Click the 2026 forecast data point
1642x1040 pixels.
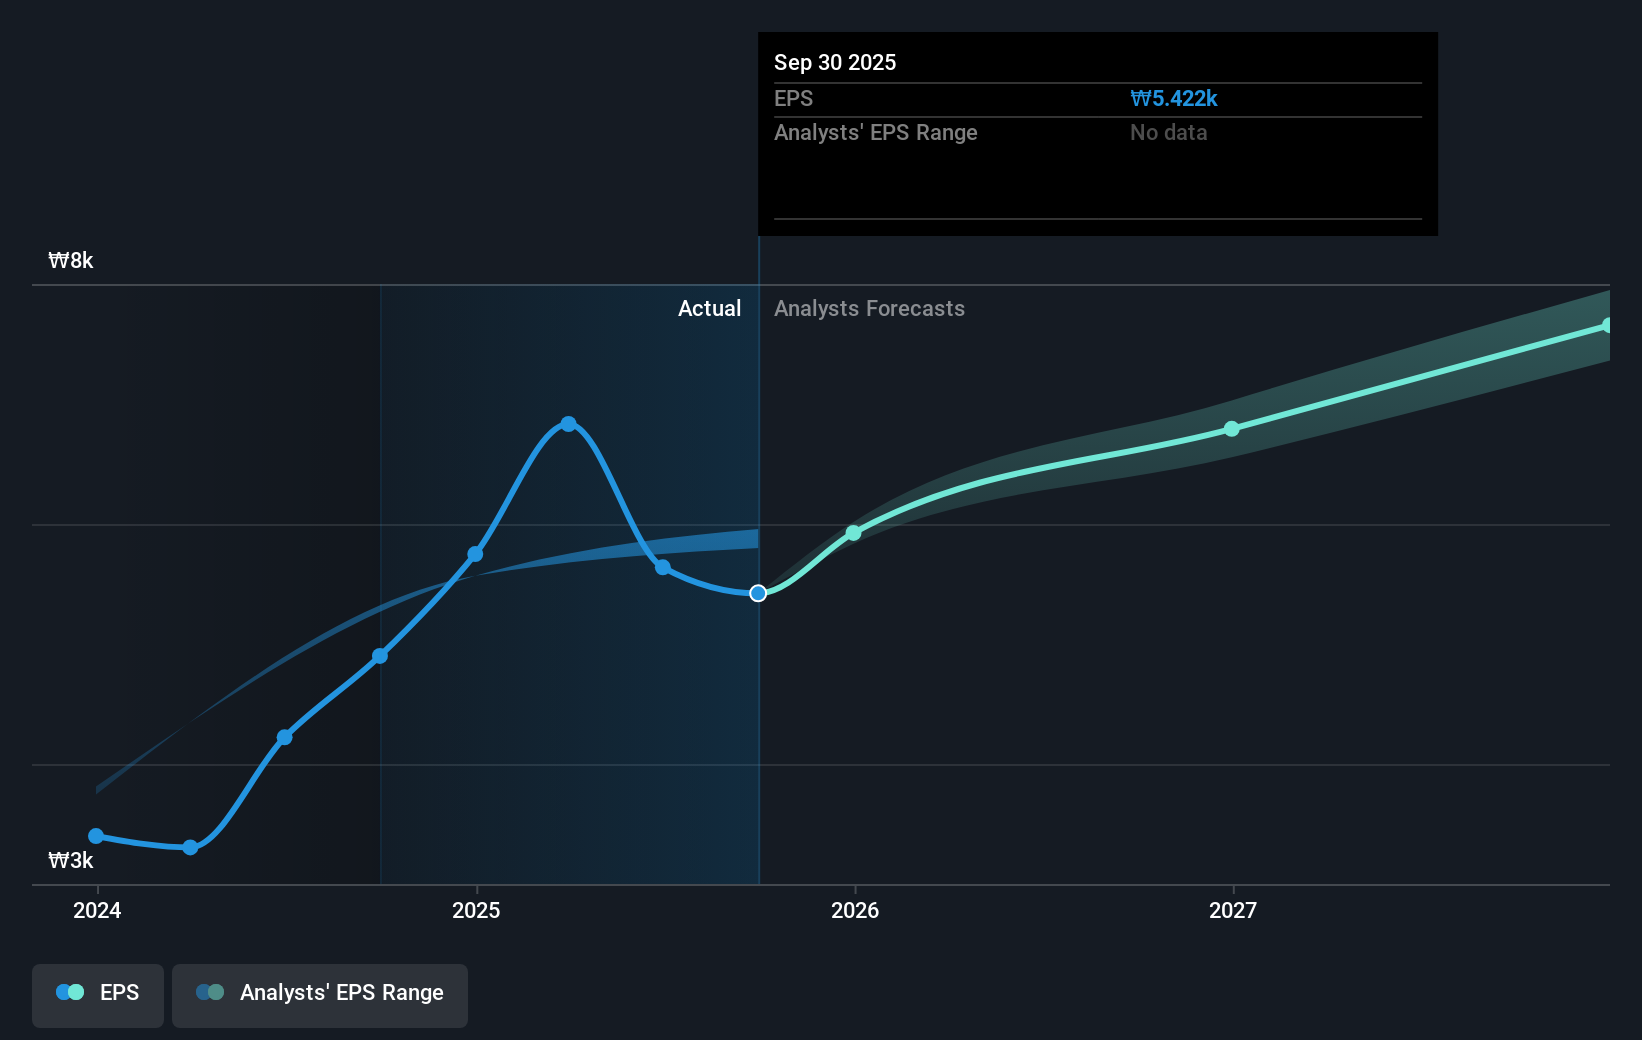coord(853,533)
